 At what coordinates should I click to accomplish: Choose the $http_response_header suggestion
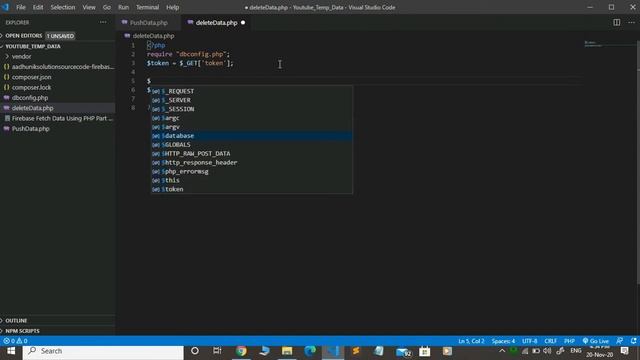click(252, 162)
